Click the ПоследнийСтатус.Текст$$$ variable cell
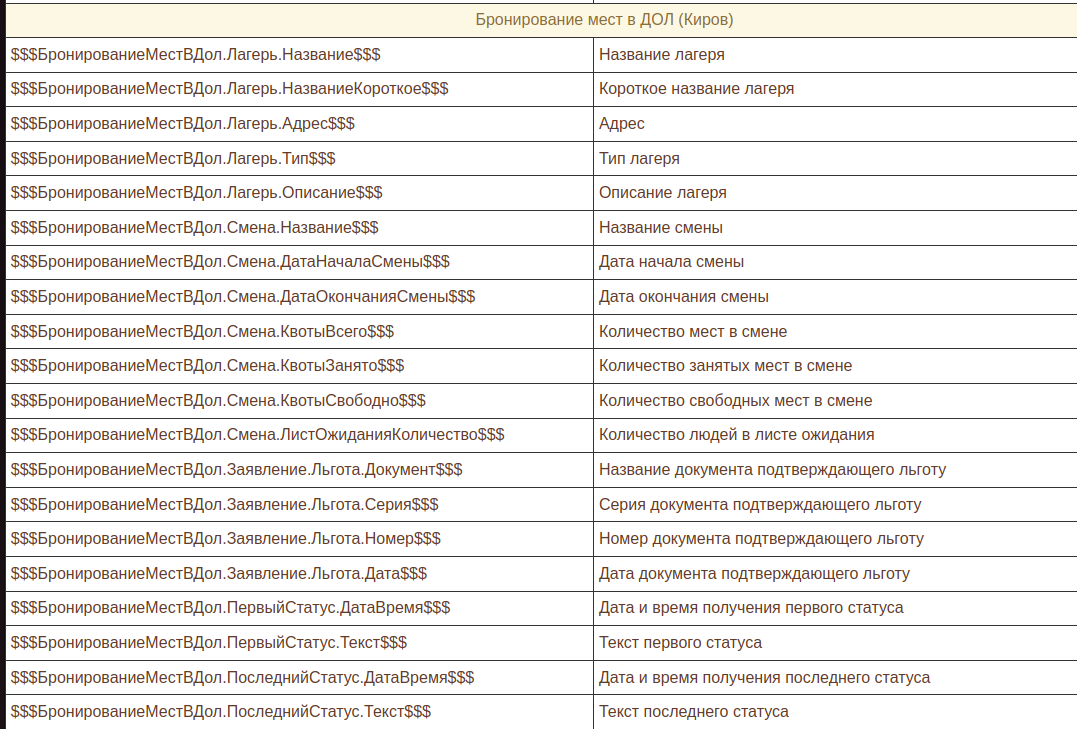Image resolution: width=1077 pixels, height=729 pixels. pos(220,712)
